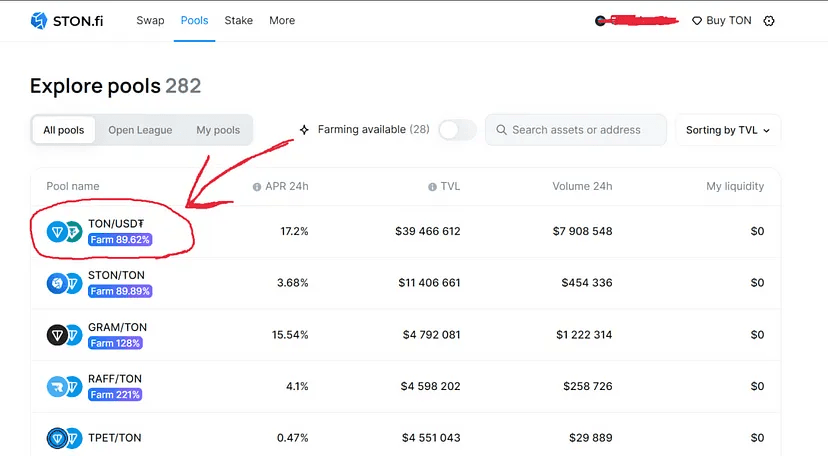Screen dimensions: 828x456
Task: Click the TPET/TON token pair icon
Action: [64, 438]
